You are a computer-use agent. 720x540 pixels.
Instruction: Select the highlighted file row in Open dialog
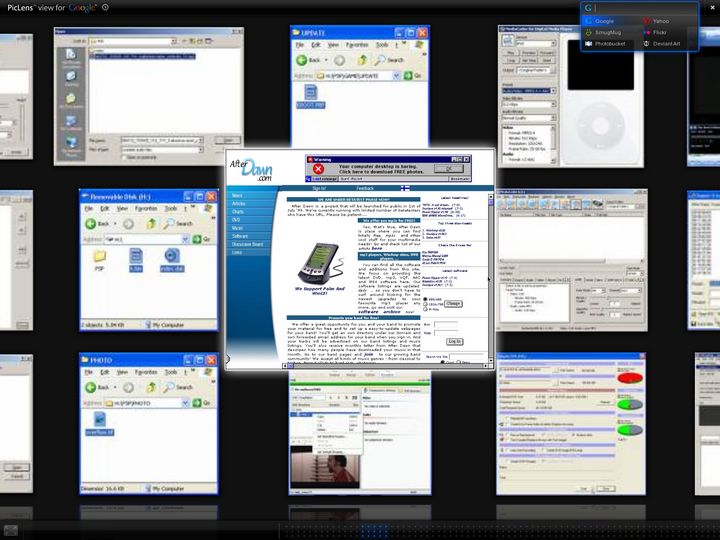coord(143,56)
